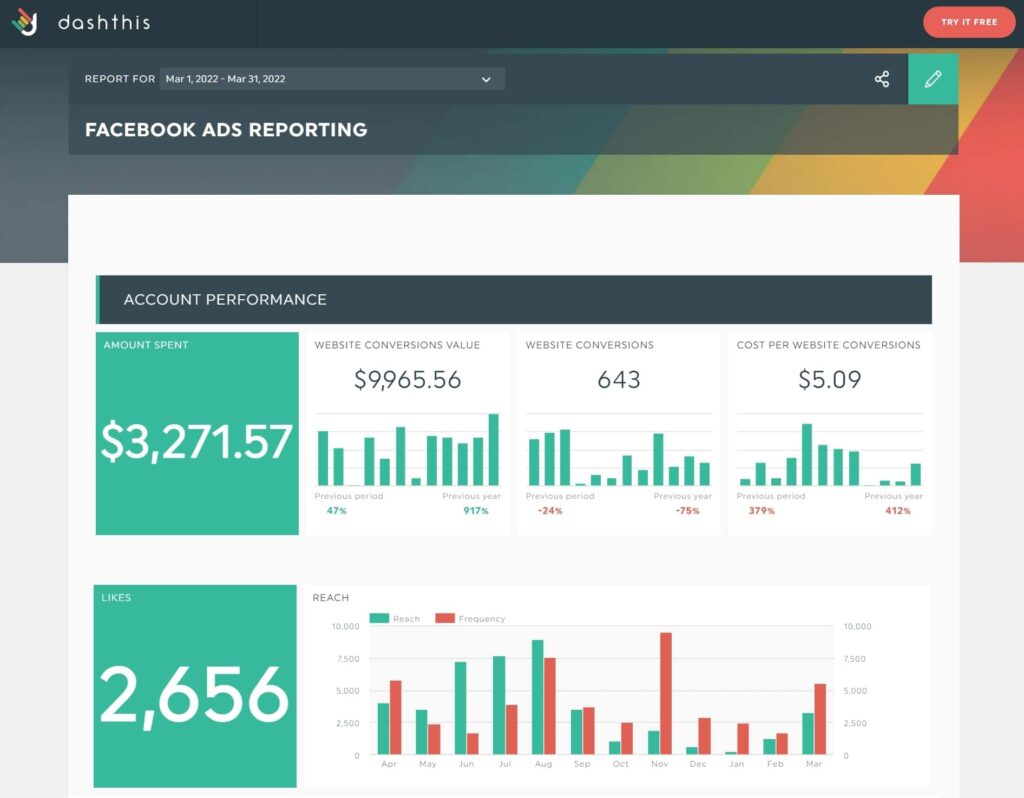This screenshot has height=798, width=1024.
Task: Toggle the green Reach legend swatch
Action: (379, 618)
